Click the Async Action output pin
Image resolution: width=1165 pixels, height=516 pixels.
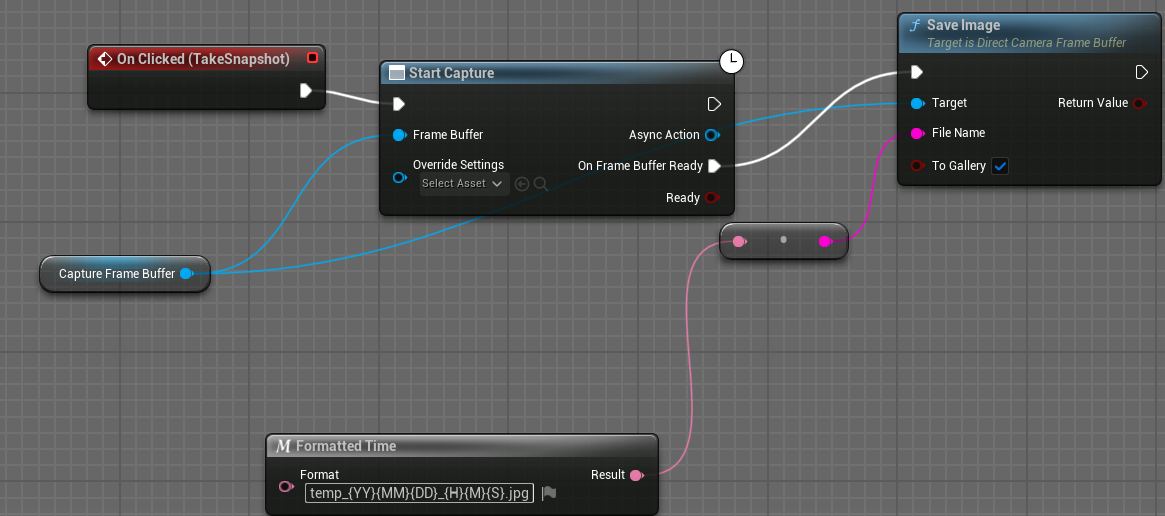coord(712,135)
